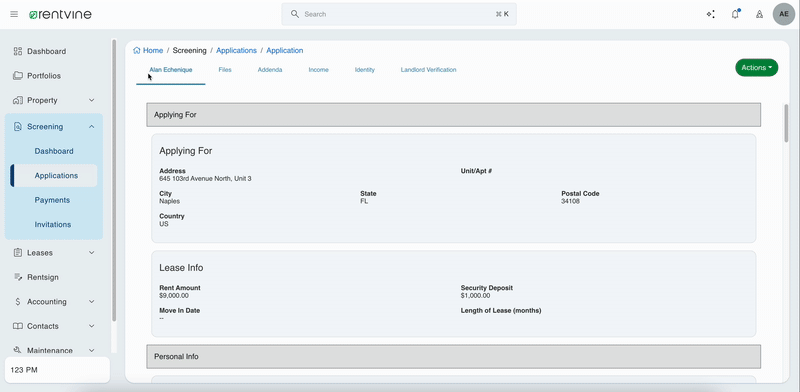Collapse the Screening menu chevron
This screenshot has height=392, width=800.
(x=92, y=127)
